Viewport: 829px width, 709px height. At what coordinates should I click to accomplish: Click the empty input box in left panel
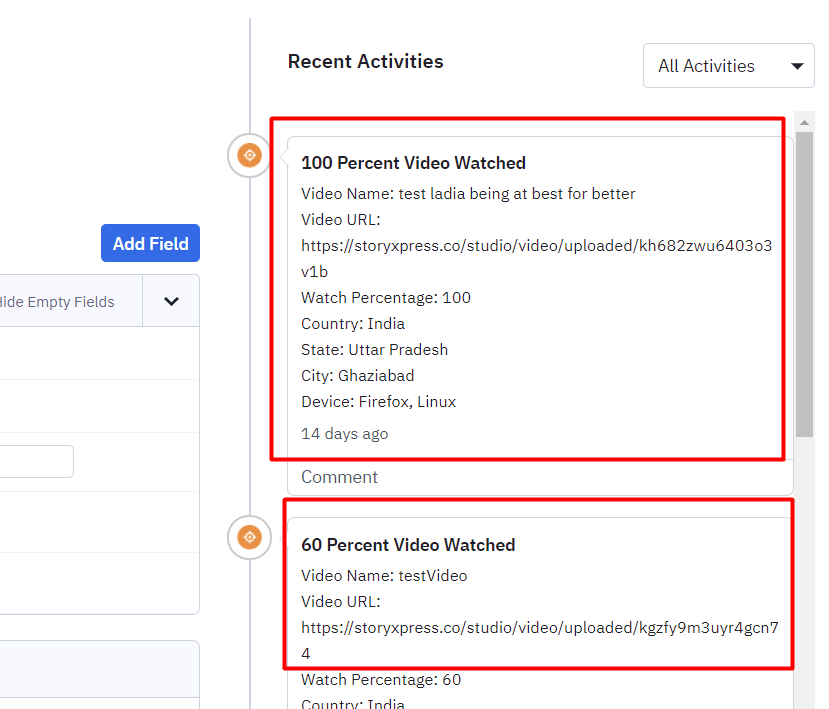tap(36, 462)
